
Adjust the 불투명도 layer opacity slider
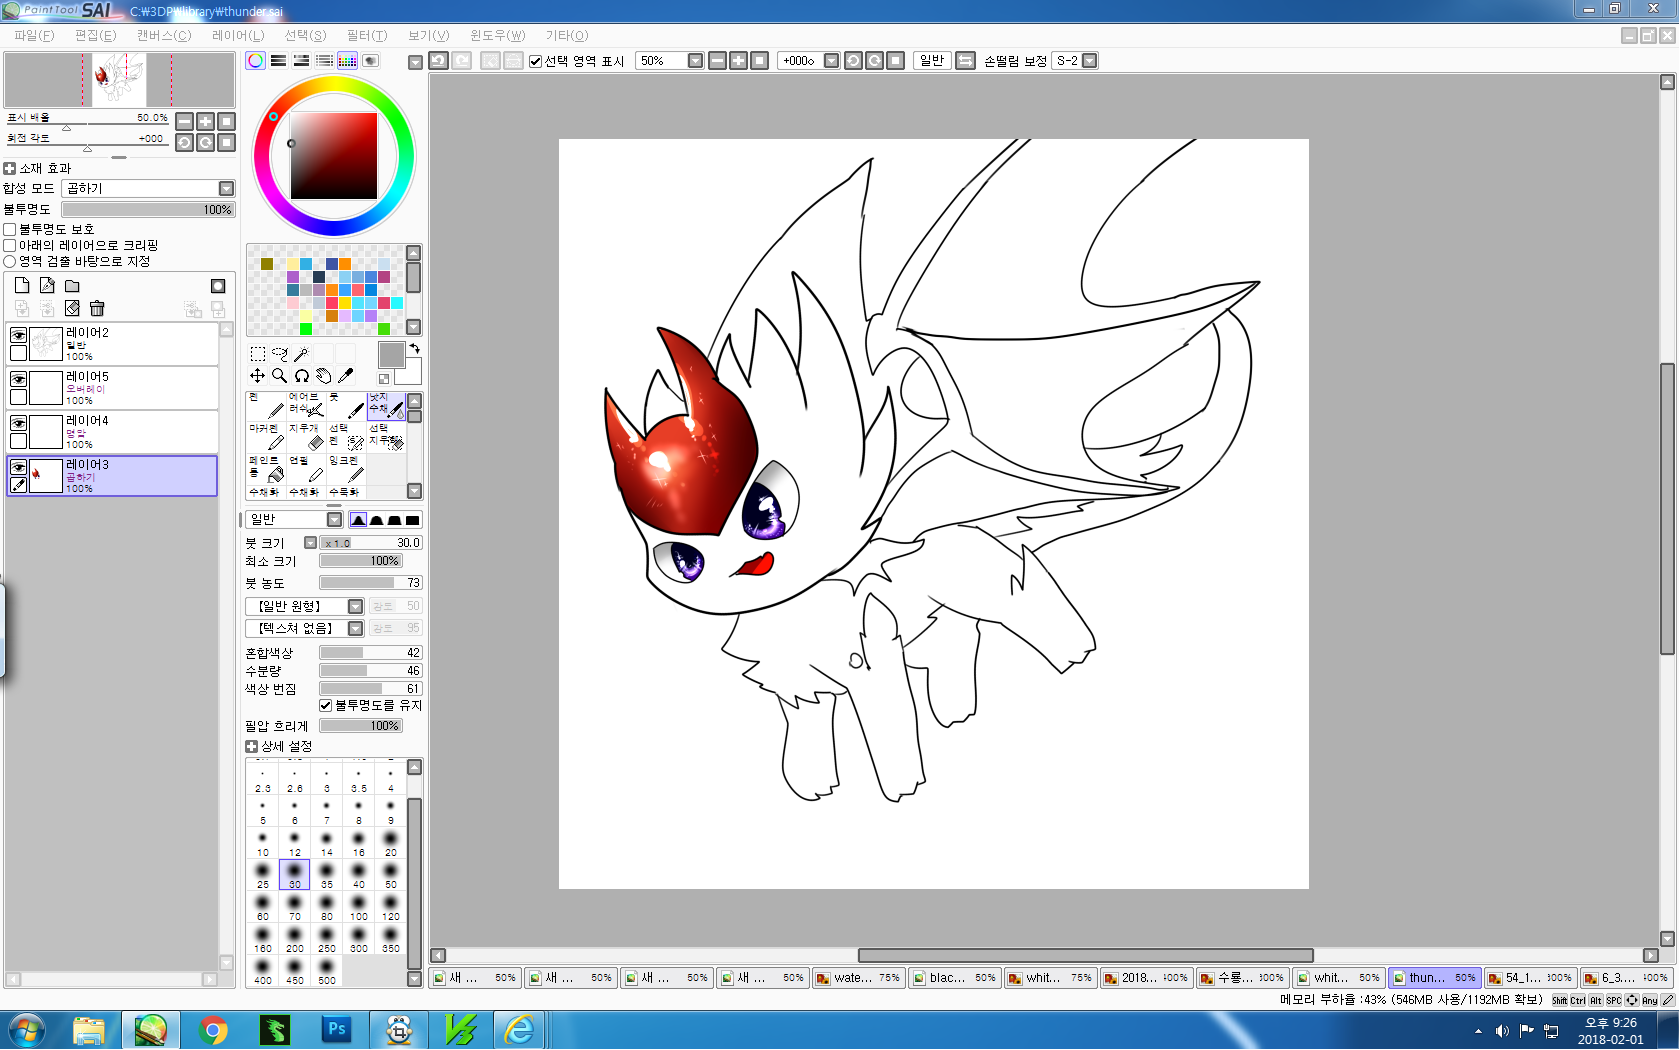click(x=148, y=209)
